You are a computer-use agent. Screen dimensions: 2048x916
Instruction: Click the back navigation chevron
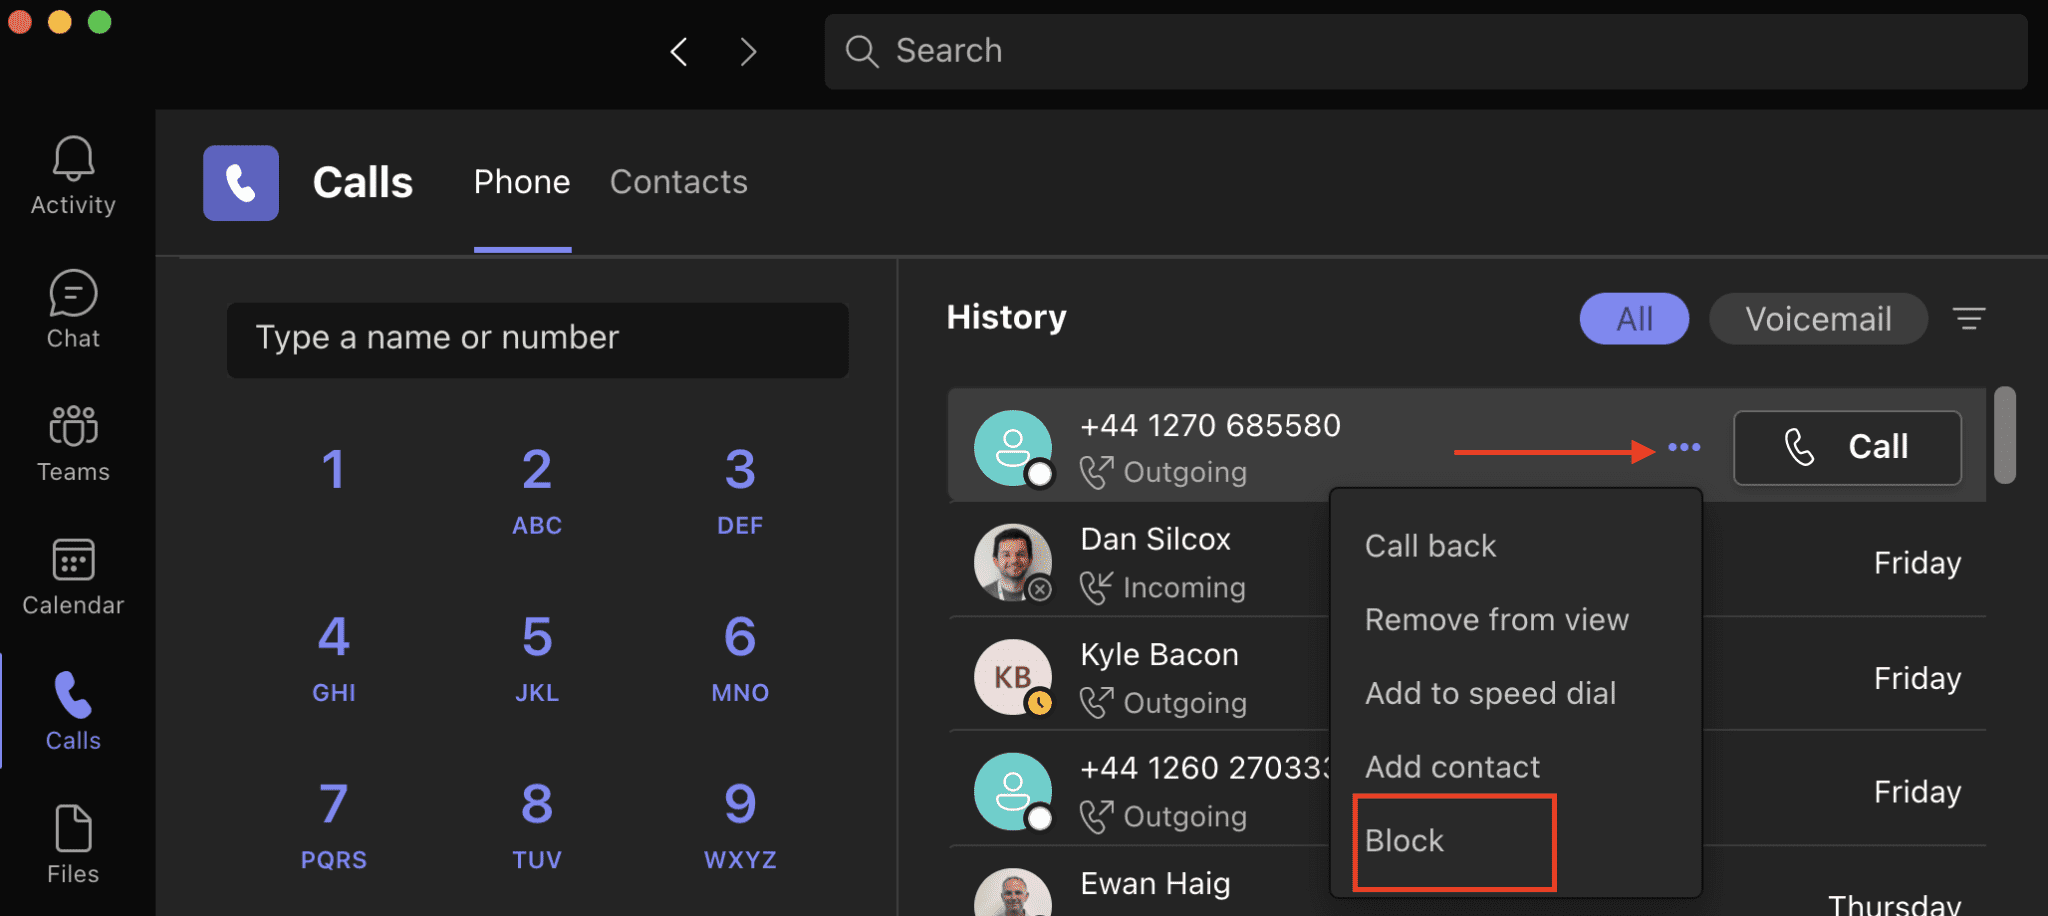point(678,51)
